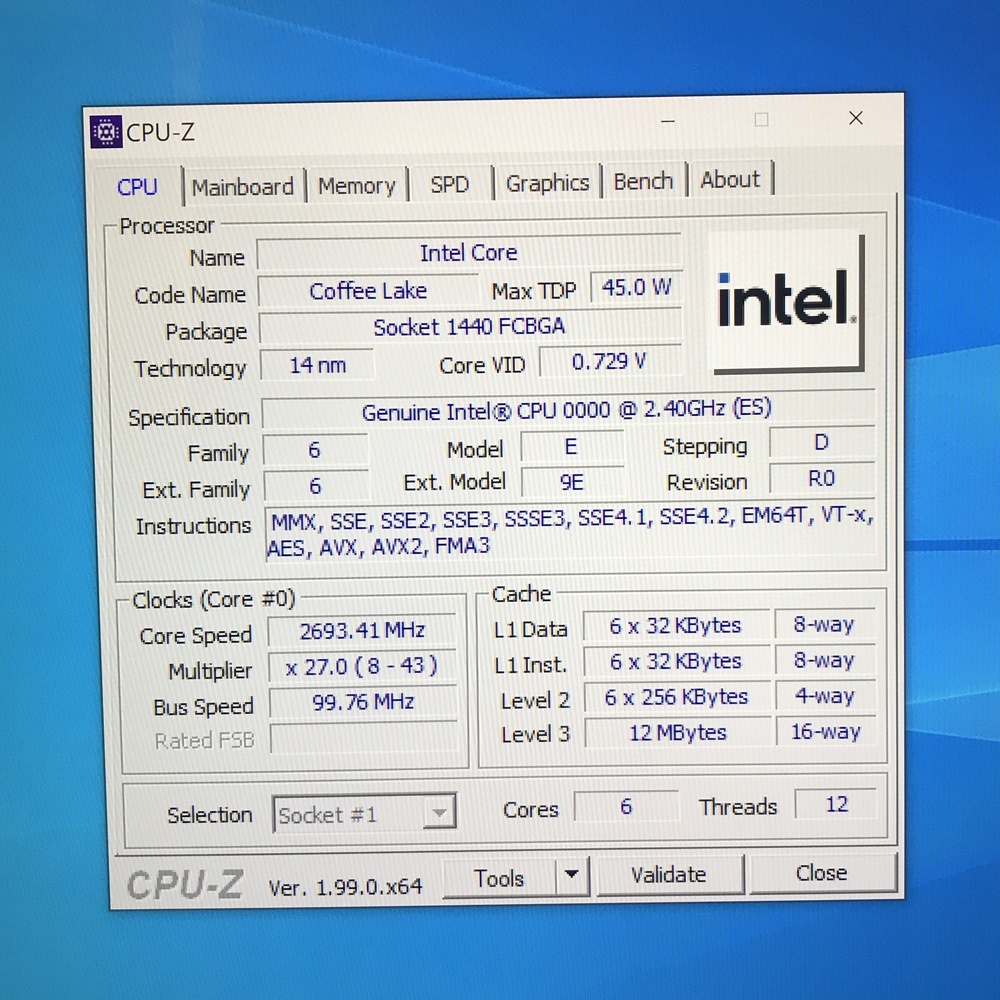Switch to the Graphics tab

click(547, 183)
